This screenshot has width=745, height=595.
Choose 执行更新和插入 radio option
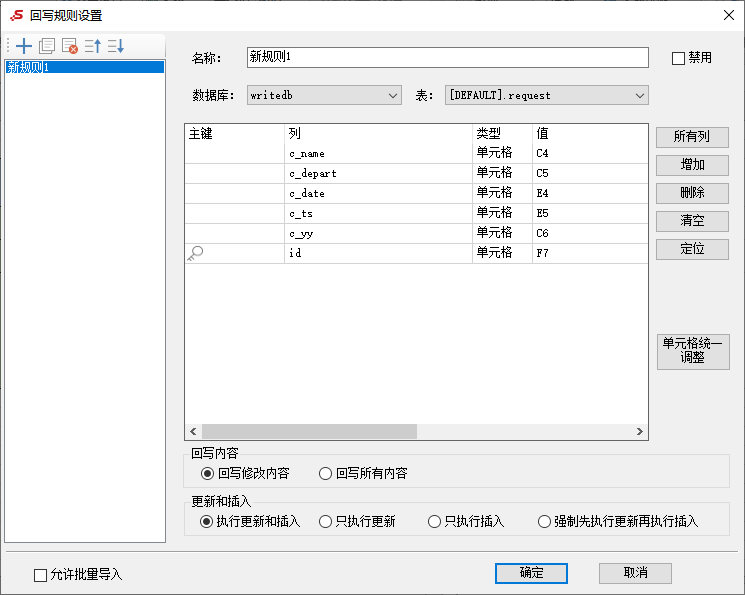(x=206, y=522)
